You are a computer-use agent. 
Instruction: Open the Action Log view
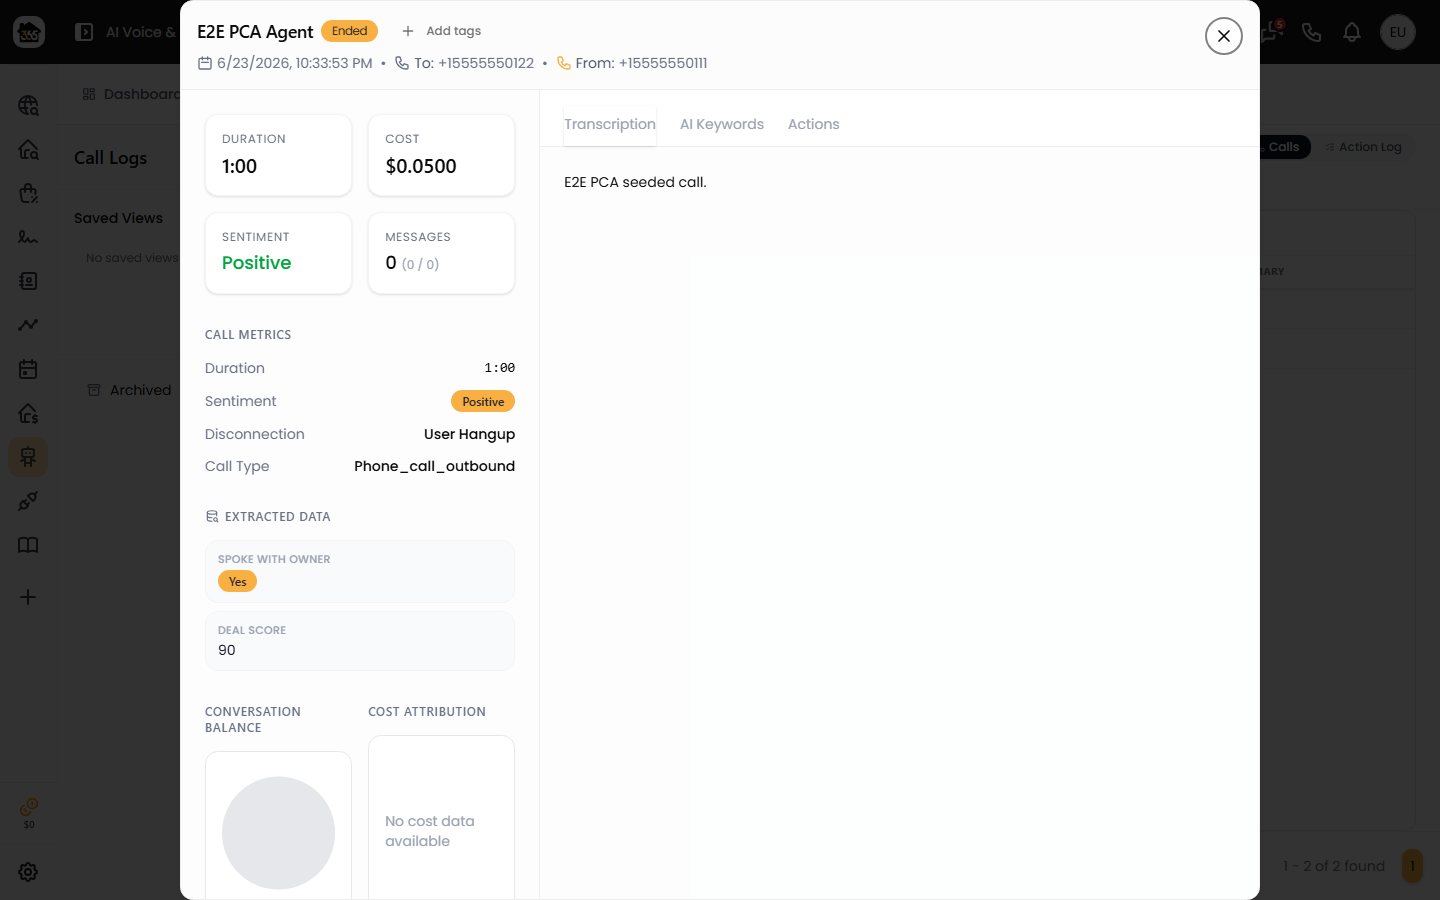click(x=1364, y=147)
